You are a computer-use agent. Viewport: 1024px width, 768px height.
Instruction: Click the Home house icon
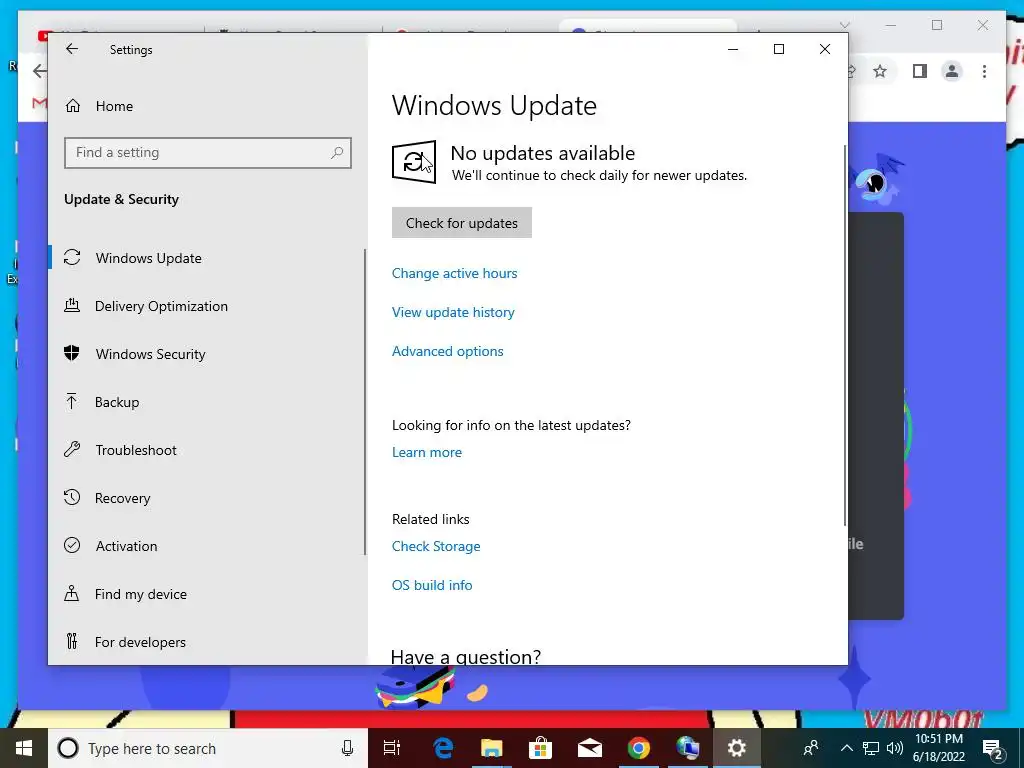72,106
